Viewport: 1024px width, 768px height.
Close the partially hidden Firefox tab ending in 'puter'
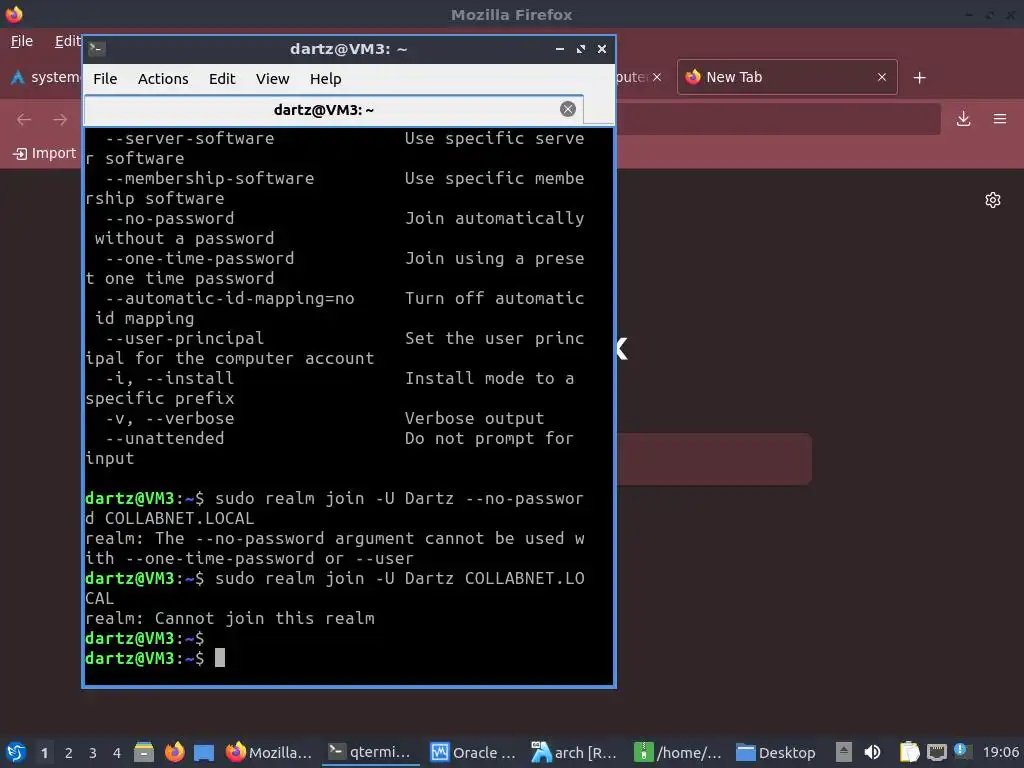[657, 77]
